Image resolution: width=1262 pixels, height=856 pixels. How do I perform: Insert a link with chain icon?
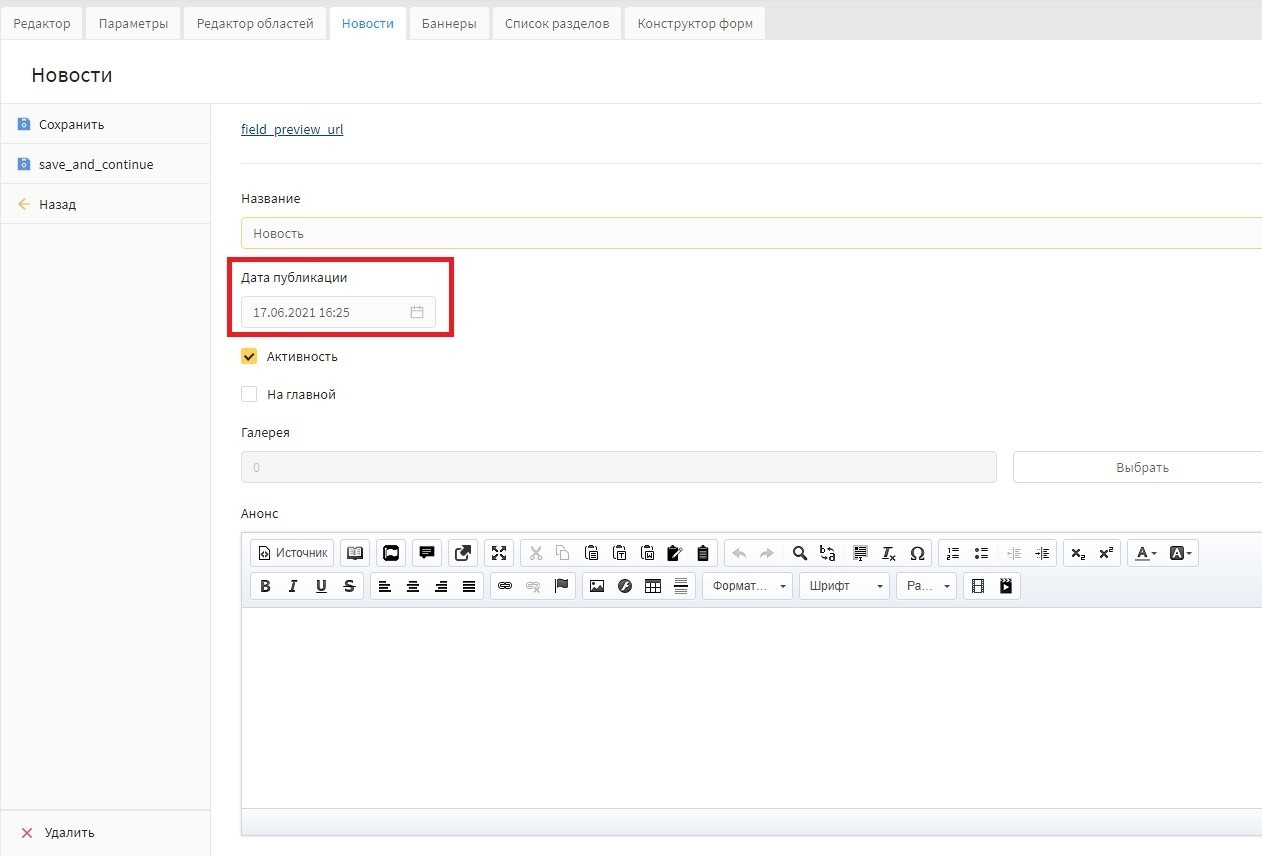pyautogui.click(x=505, y=587)
